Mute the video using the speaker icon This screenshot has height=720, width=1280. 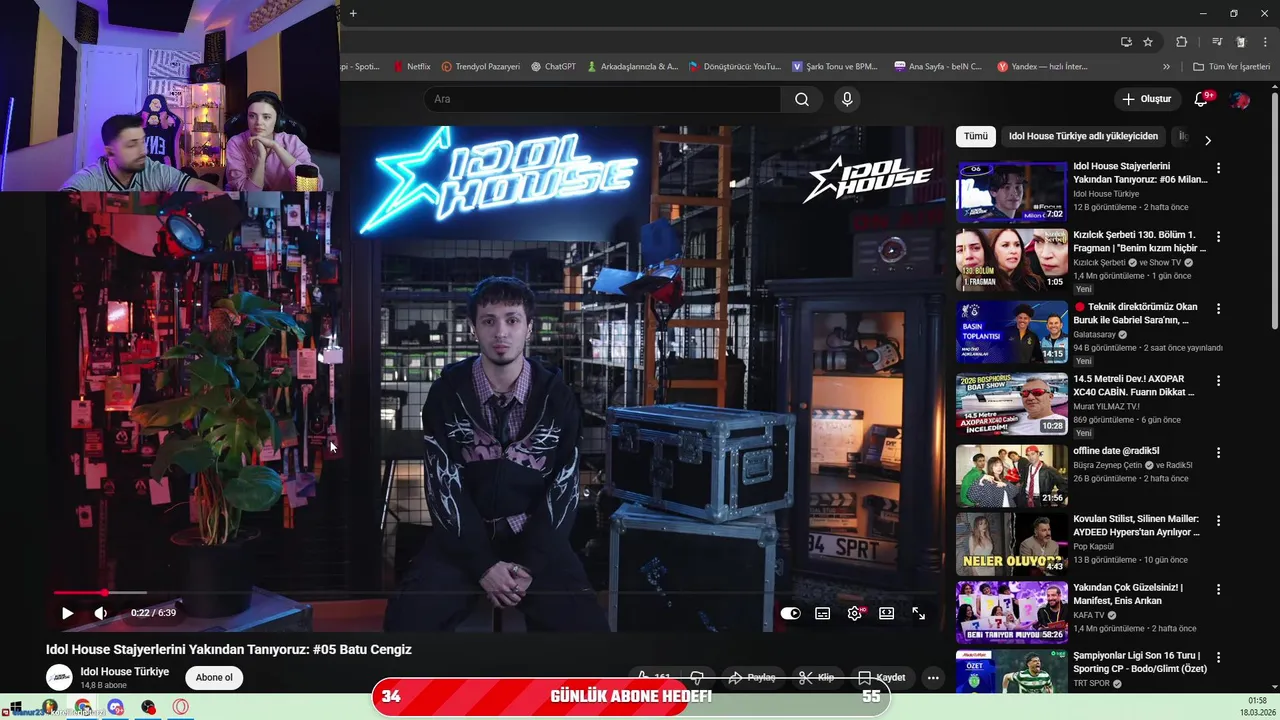coord(100,613)
